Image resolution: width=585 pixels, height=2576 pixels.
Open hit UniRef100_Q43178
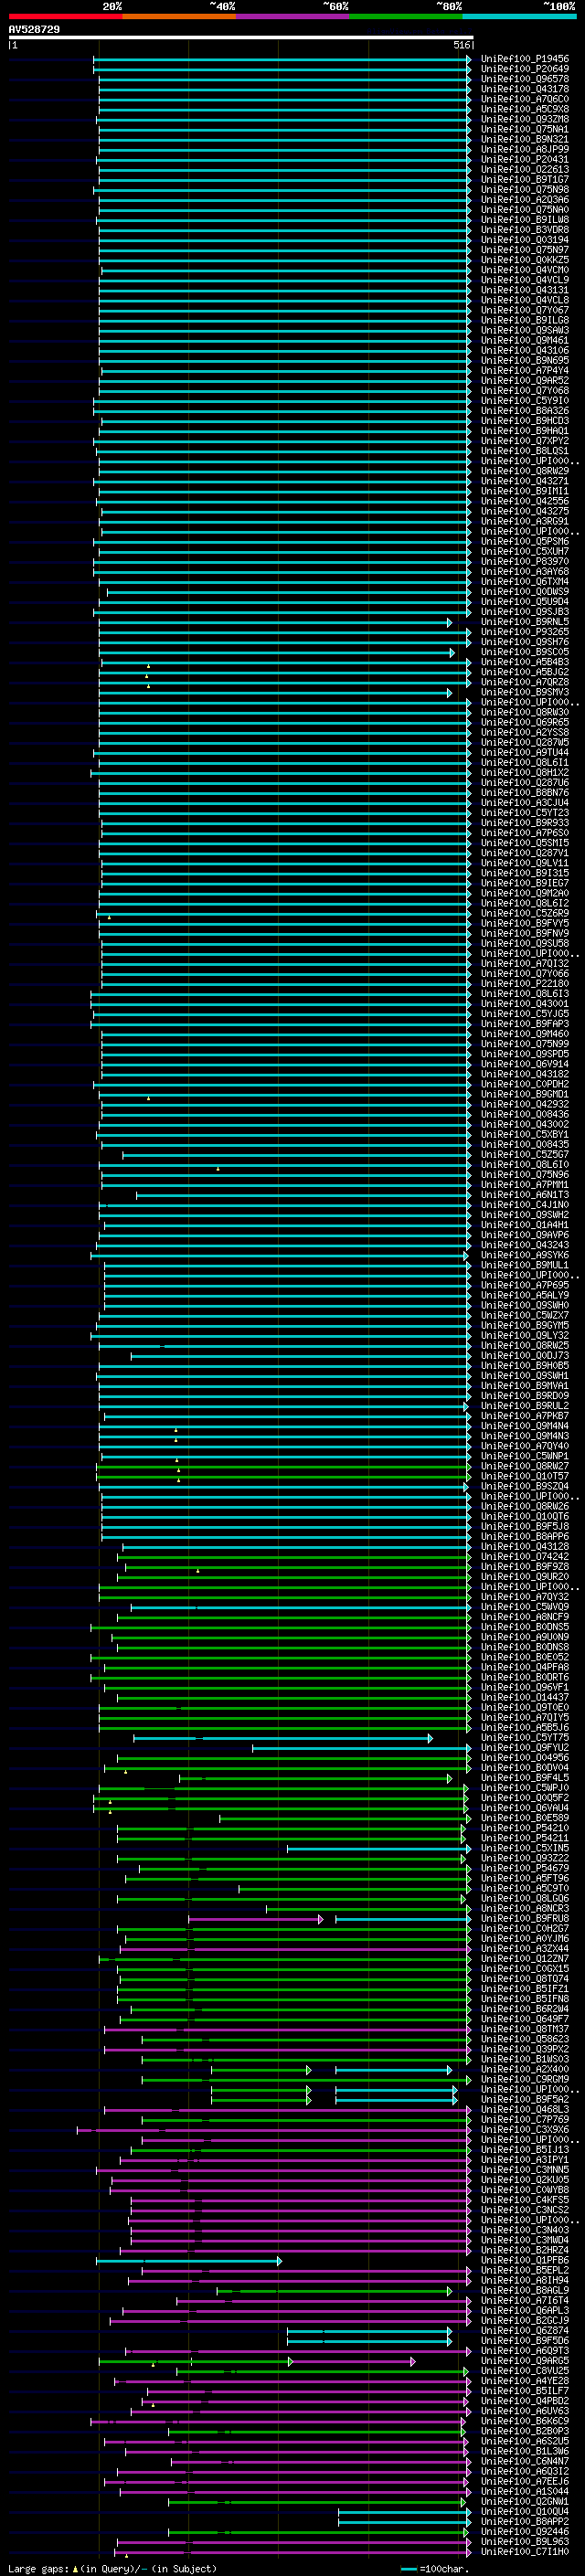pyautogui.click(x=524, y=89)
